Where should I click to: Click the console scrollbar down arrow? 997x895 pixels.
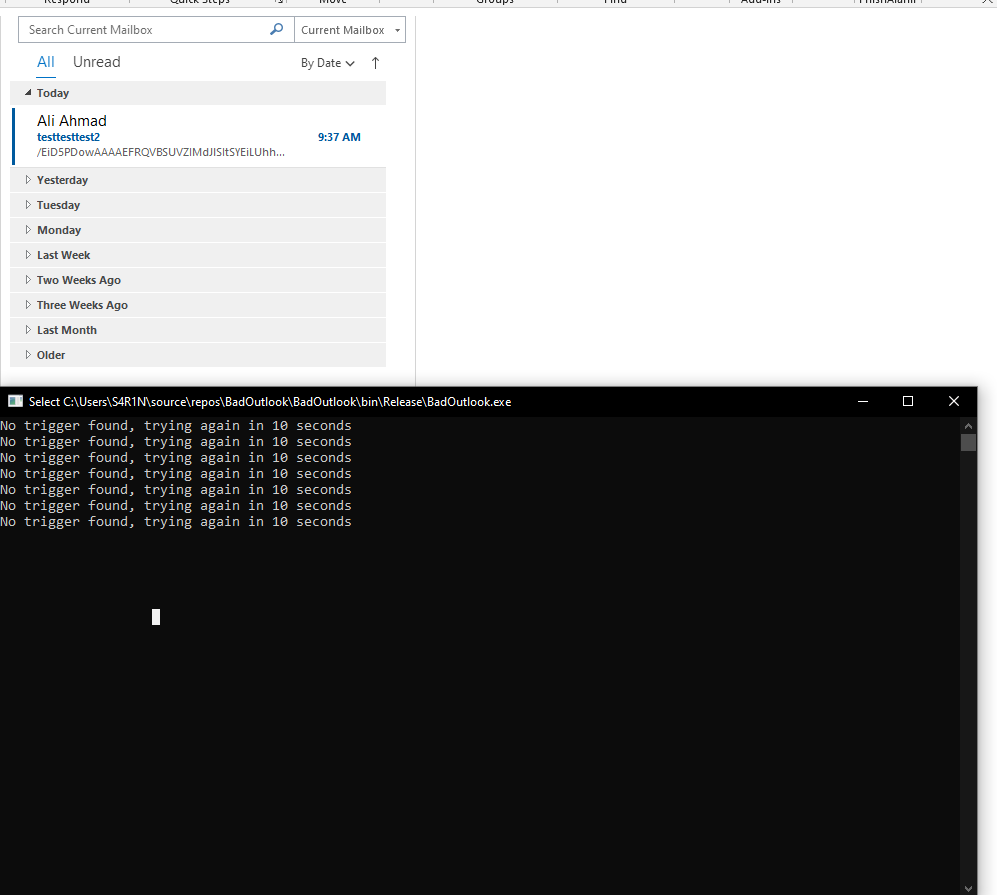coord(968,888)
